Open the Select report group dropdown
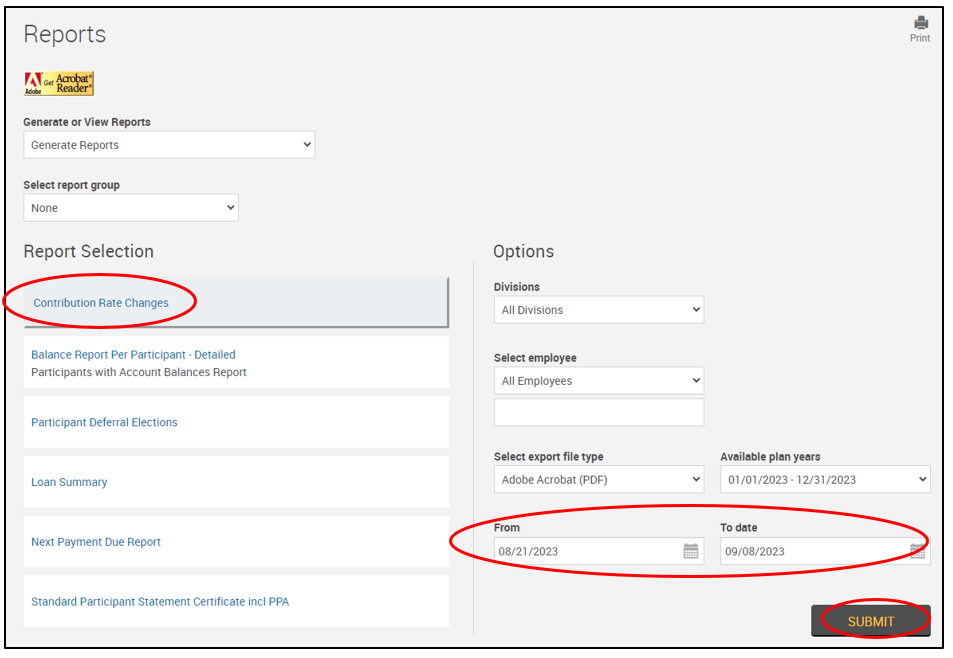 click(131, 208)
